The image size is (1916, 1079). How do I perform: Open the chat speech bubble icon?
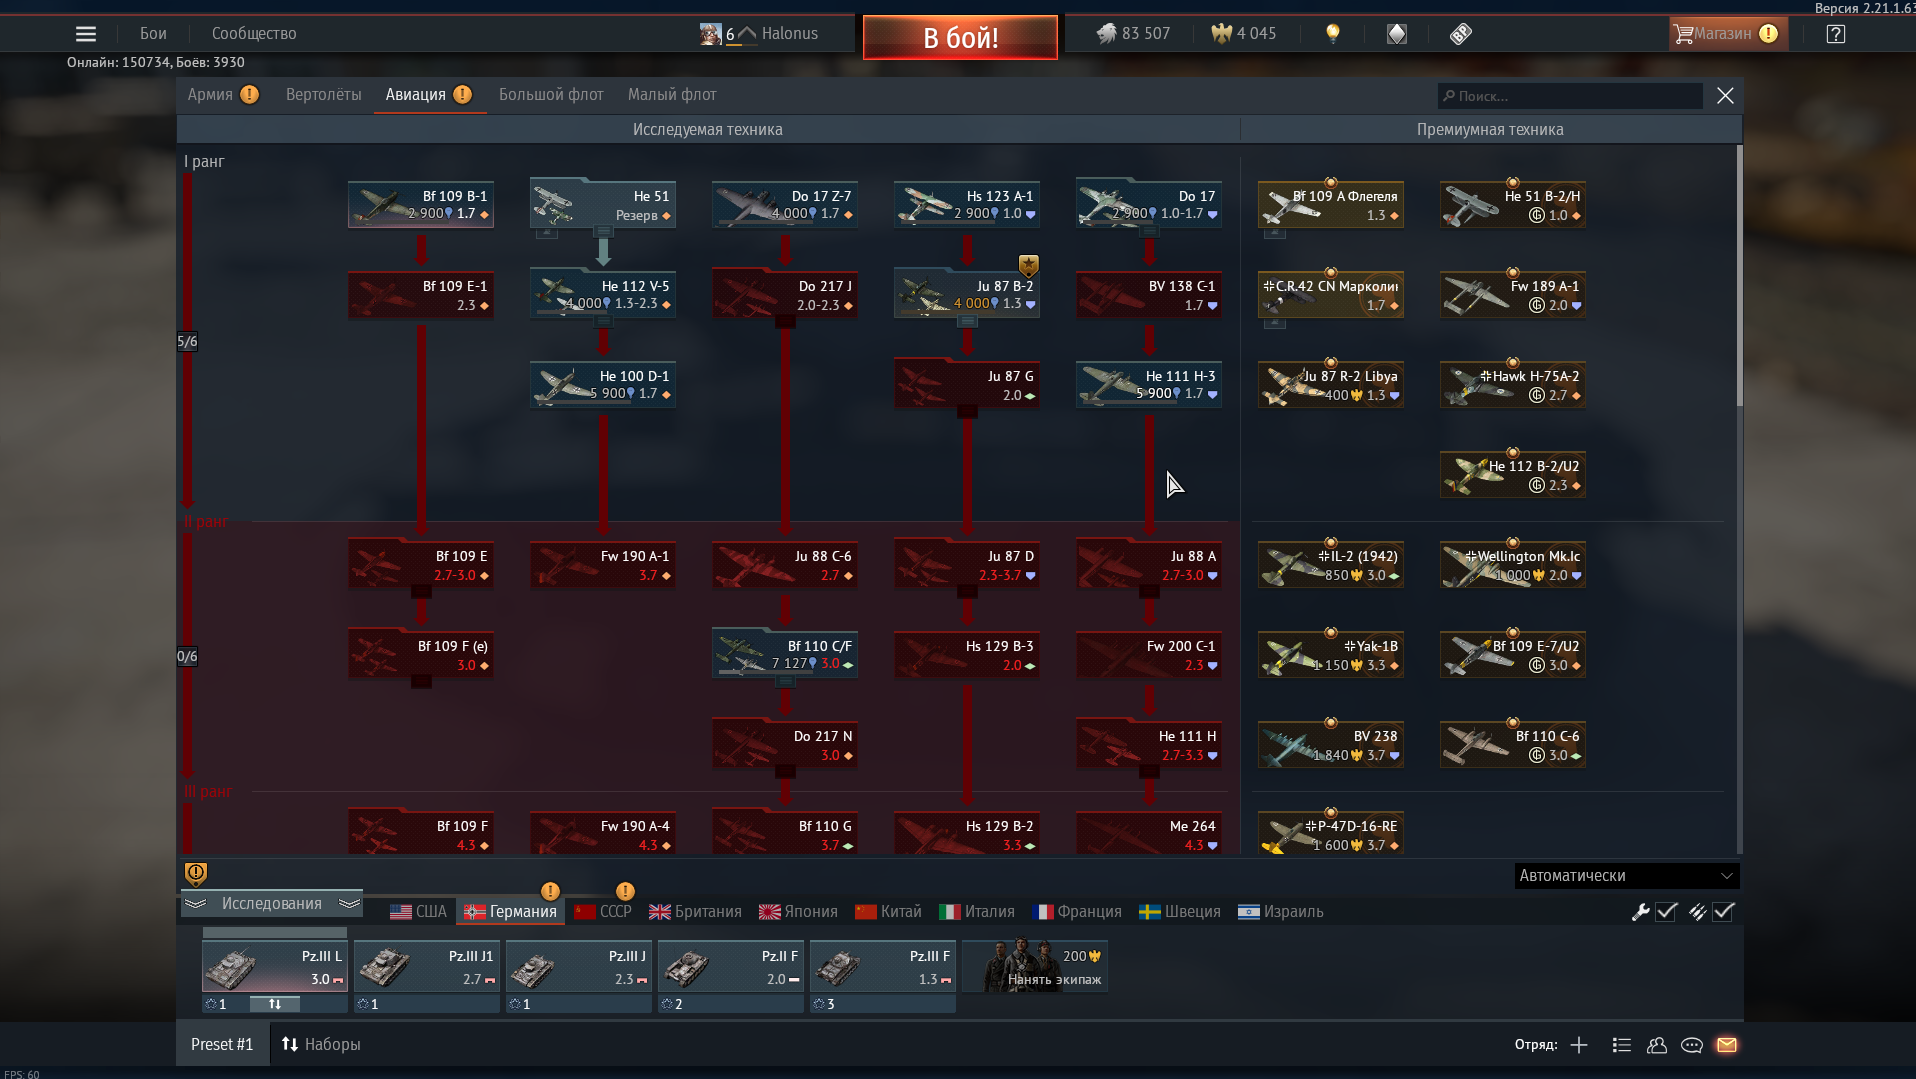point(1692,1045)
